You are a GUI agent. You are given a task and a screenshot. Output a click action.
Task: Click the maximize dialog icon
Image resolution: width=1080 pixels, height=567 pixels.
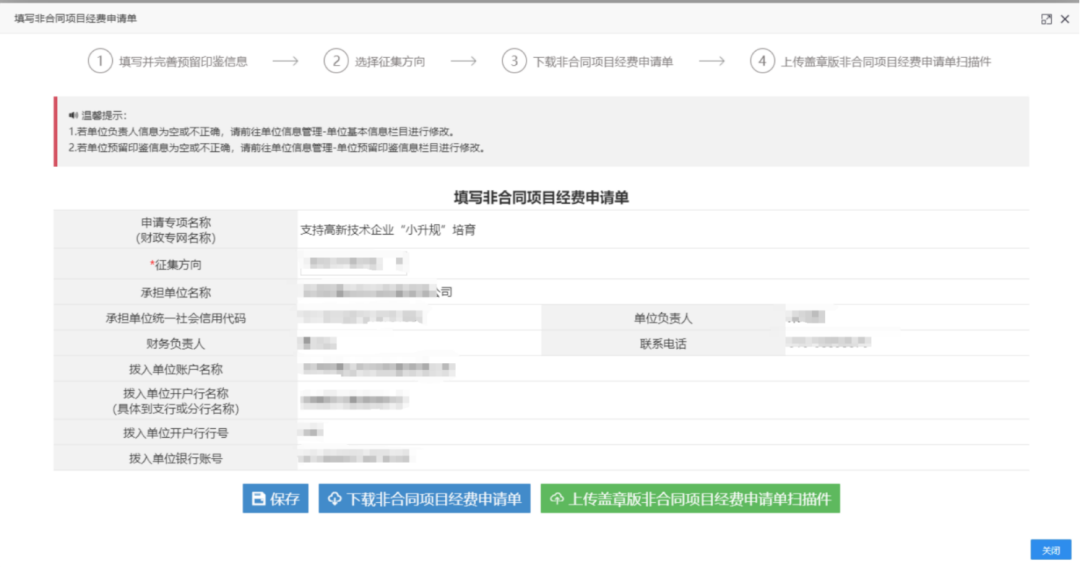pos(1046,19)
